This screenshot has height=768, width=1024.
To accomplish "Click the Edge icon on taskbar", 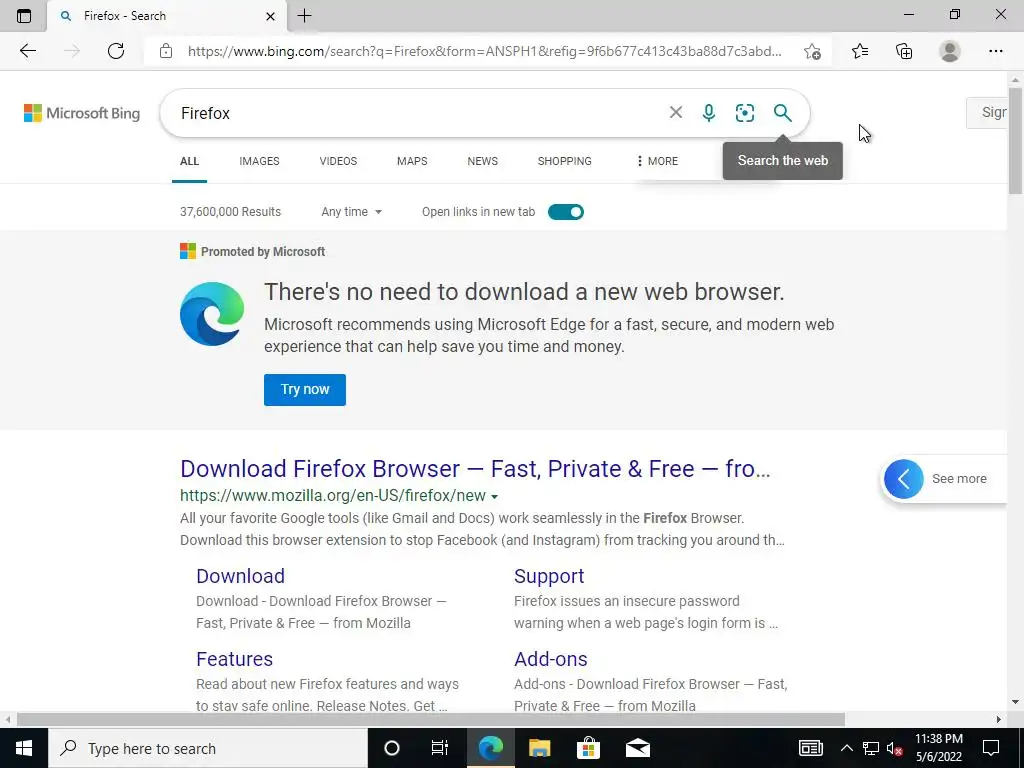I will 490,748.
